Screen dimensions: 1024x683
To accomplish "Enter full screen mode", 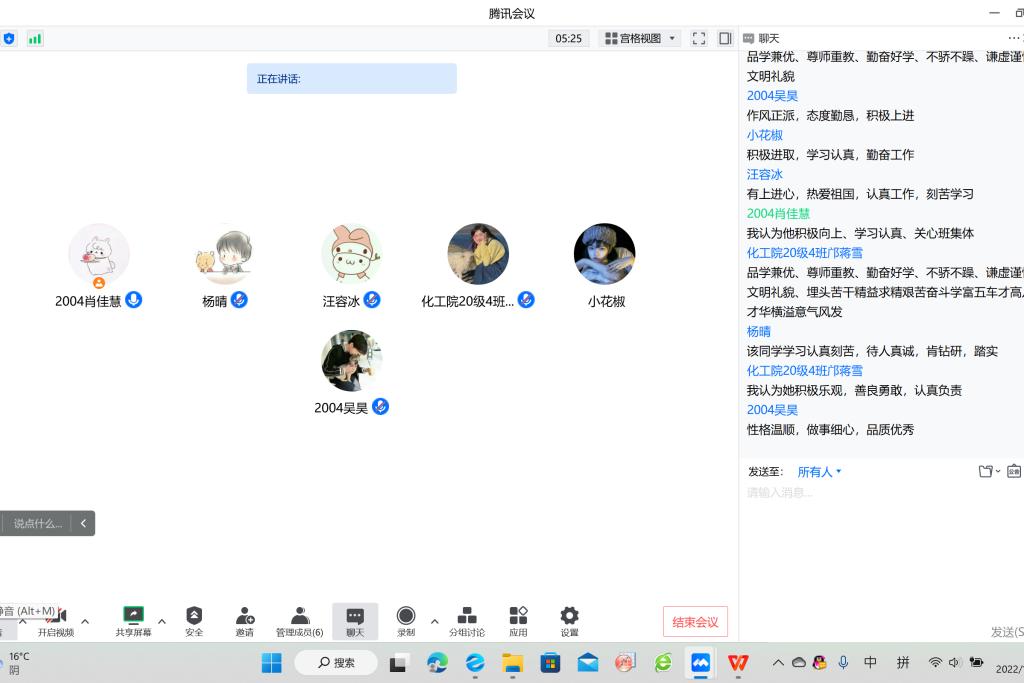I will (699, 38).
